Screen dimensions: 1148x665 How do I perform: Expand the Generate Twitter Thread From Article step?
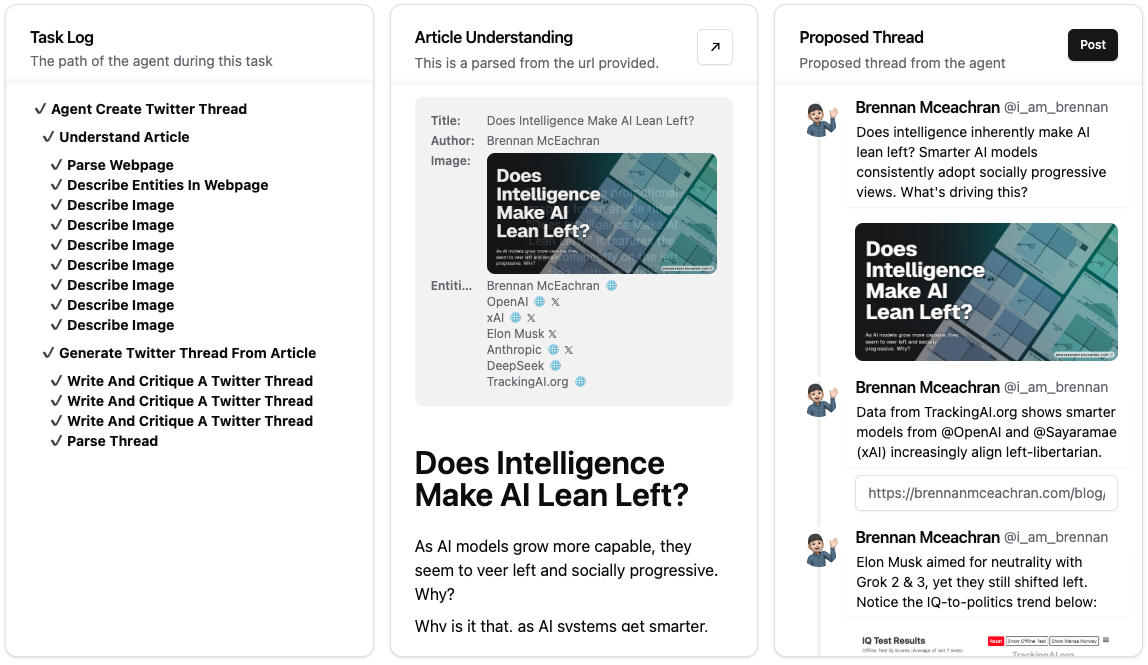(x=49, y=353)
